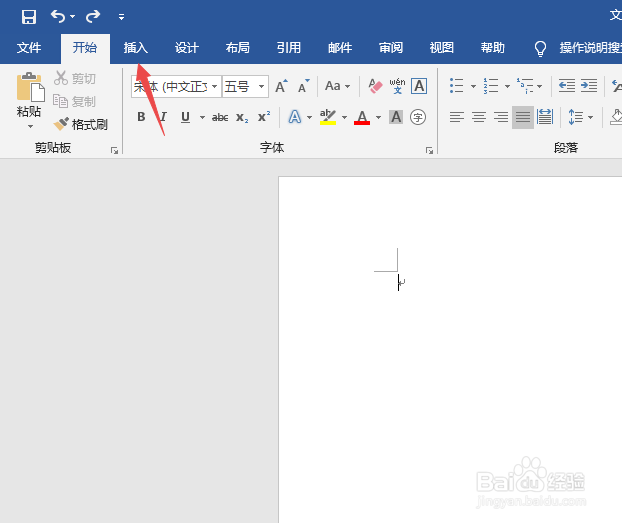Open the undo history dropdown arrow

click(x=72, y=17)
